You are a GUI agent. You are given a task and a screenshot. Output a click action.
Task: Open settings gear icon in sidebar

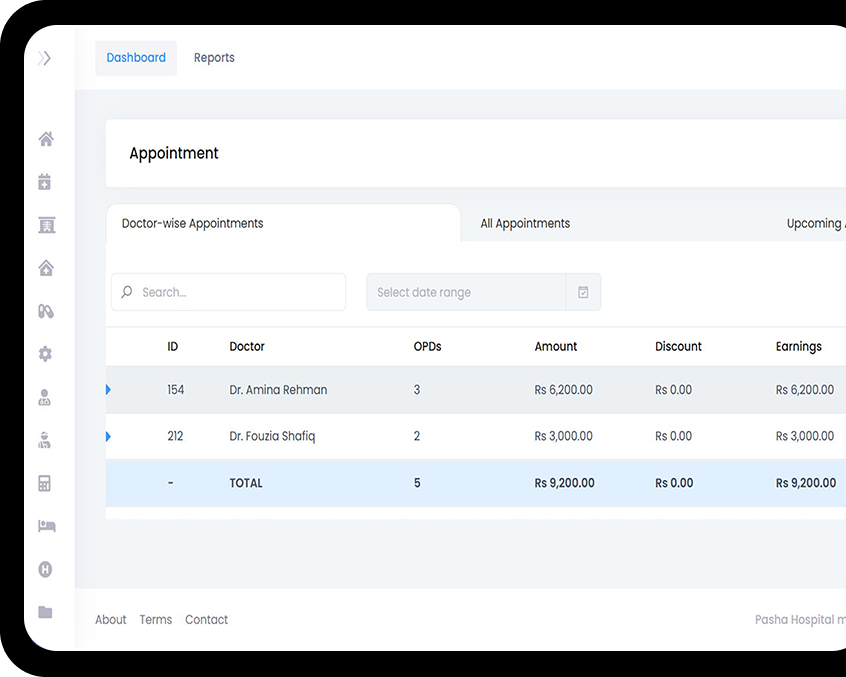pyautogui.click(x=45, y=354)
